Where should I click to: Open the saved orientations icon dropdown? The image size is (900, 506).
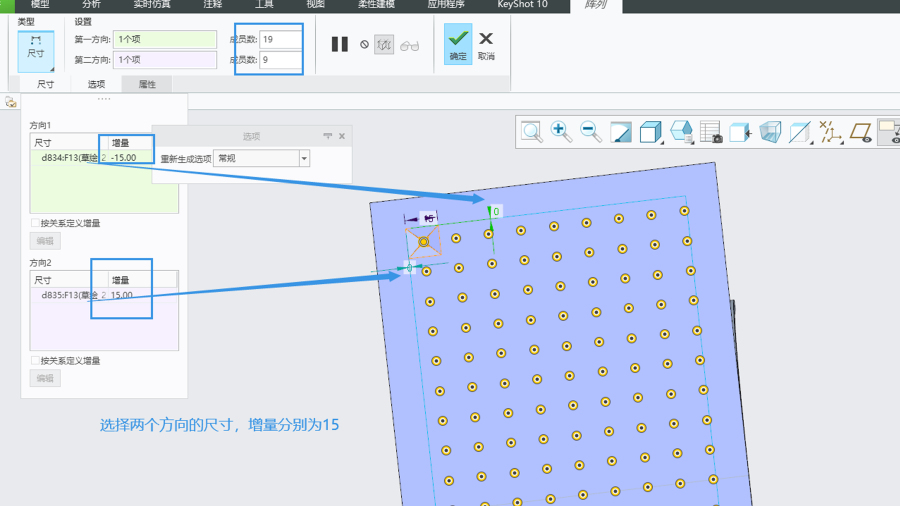click(681, 132)
